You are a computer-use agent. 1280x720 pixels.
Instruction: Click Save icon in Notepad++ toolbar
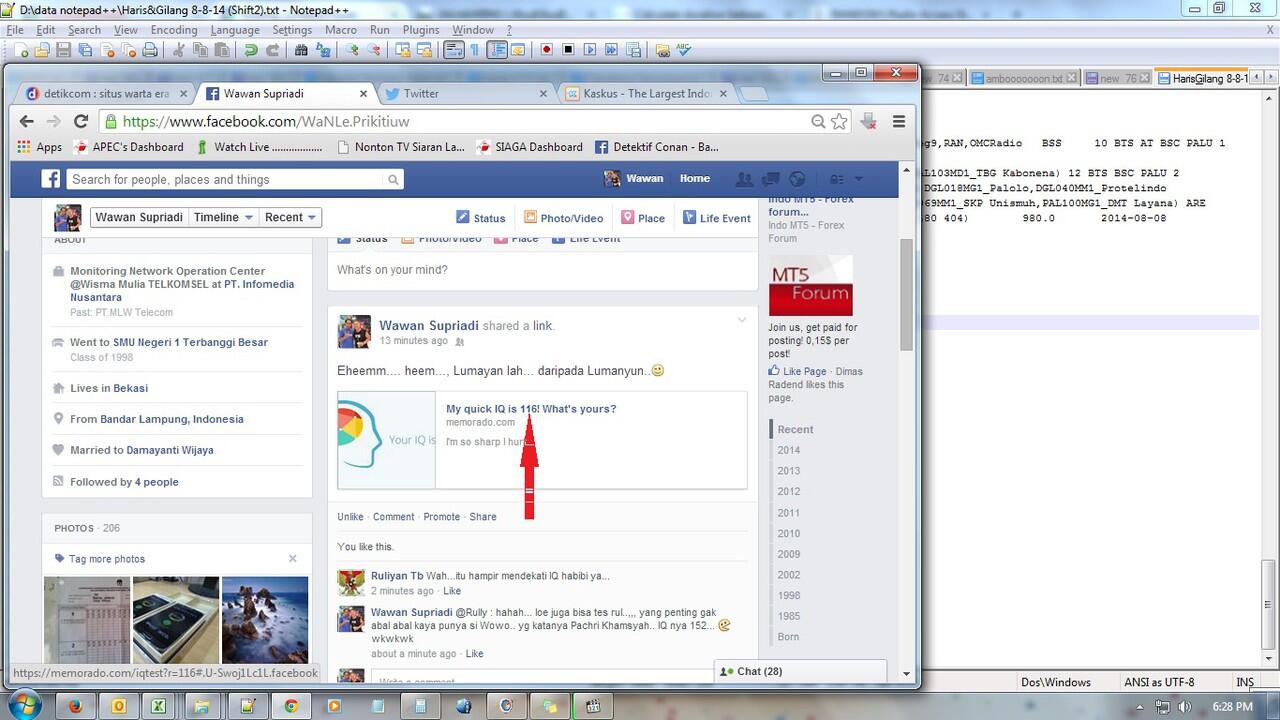pyautogui.click(x=65, y=49)
